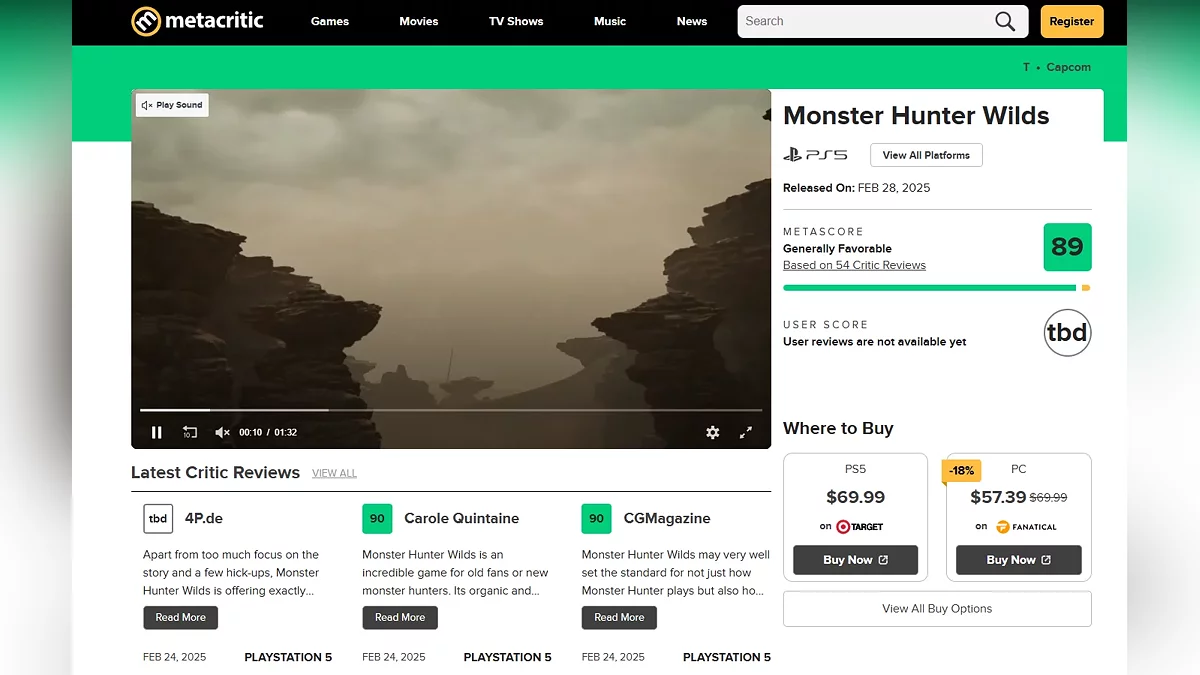Open the Carole Quintaine publication link
The width and height of the screenshot is (1200, 675).
point(462,518)
